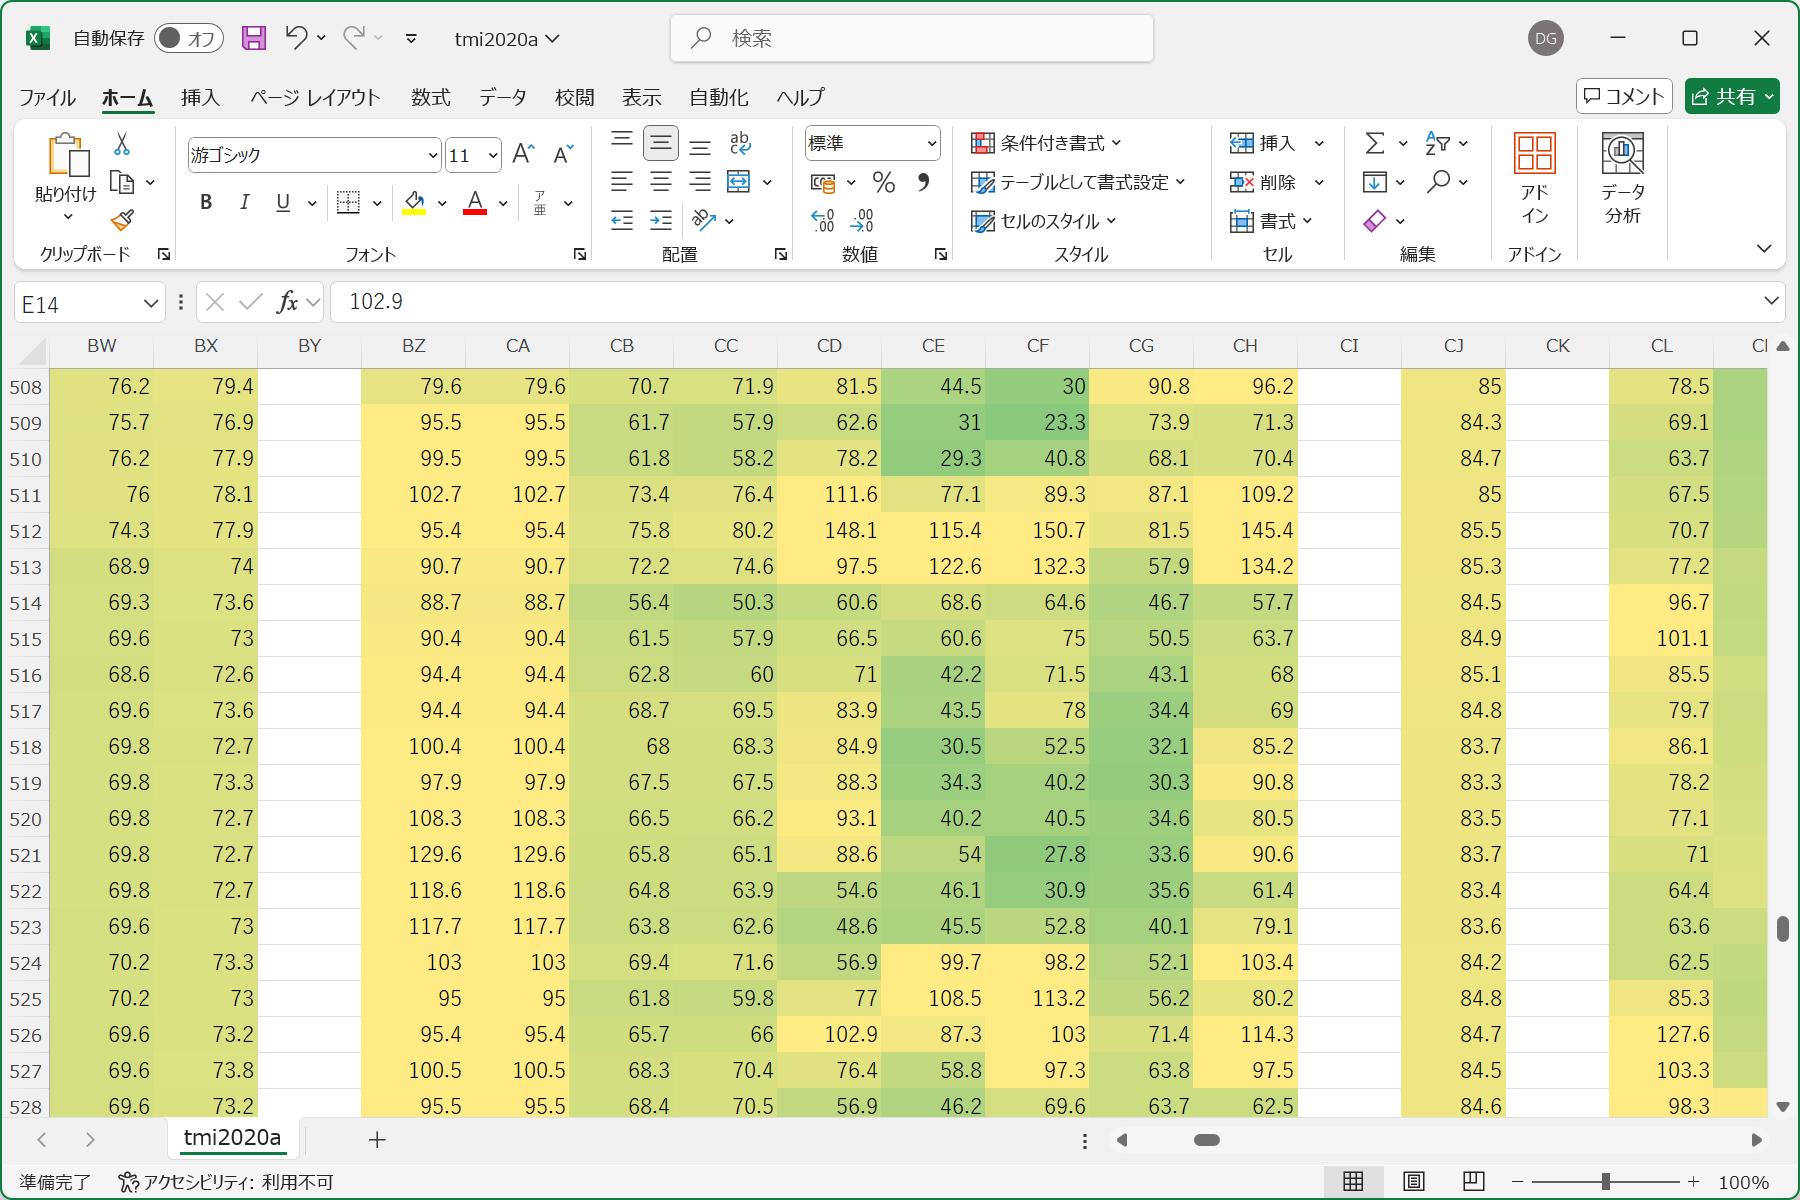
Task: Adjust the zoom slider
Action: (1605, 1182)
